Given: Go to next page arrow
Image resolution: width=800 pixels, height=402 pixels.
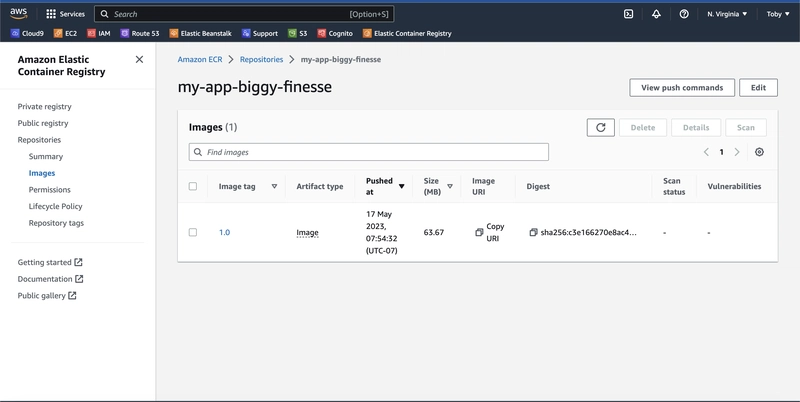Looking at the screenshot, I should click(x=737, y=152).
